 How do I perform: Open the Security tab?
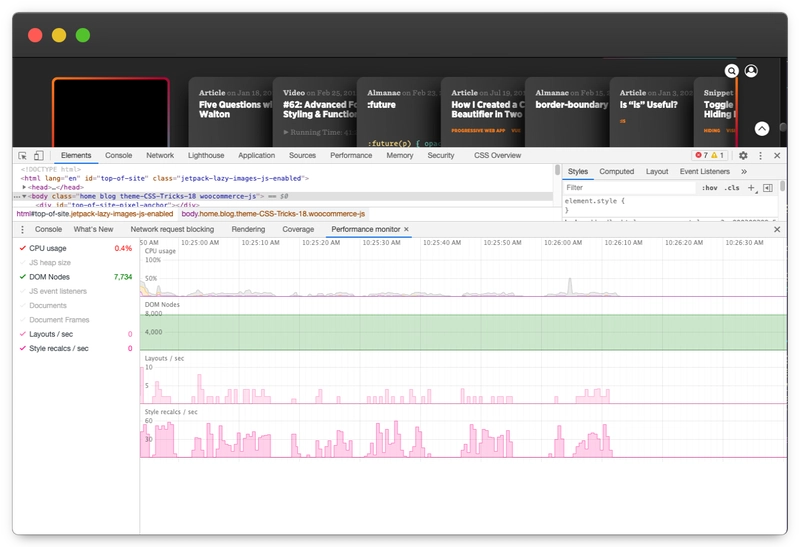pyautogui.click(x=441, y=156)
